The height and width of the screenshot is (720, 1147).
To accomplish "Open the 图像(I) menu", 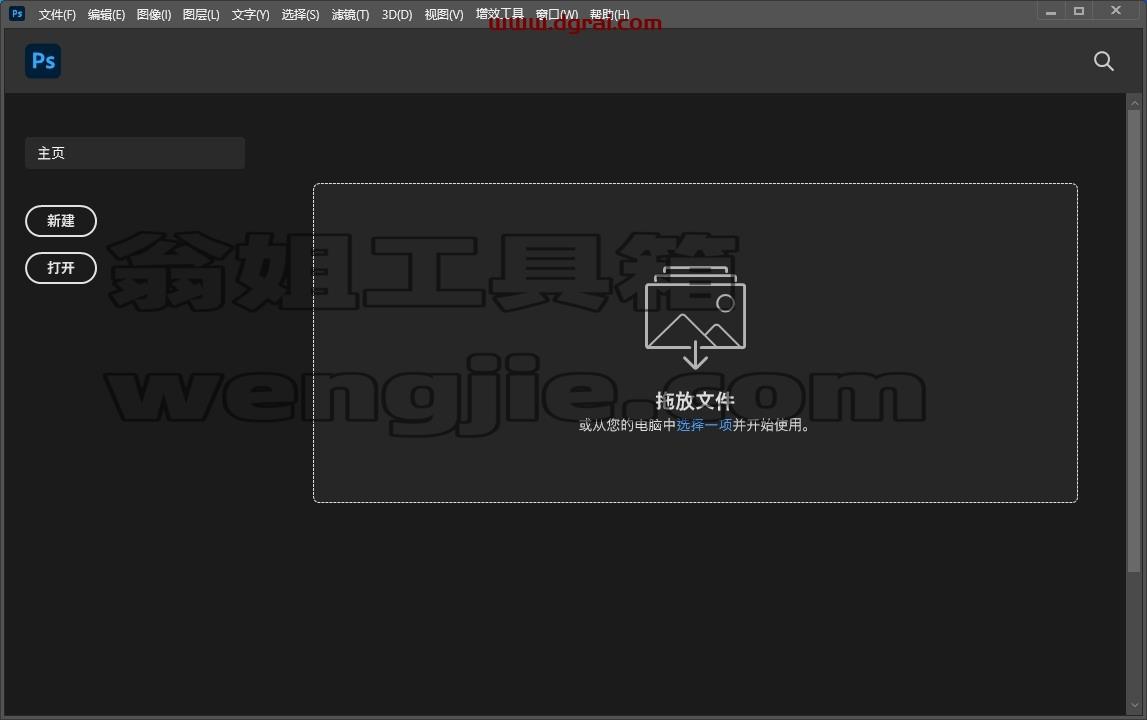I will [154, 15].
